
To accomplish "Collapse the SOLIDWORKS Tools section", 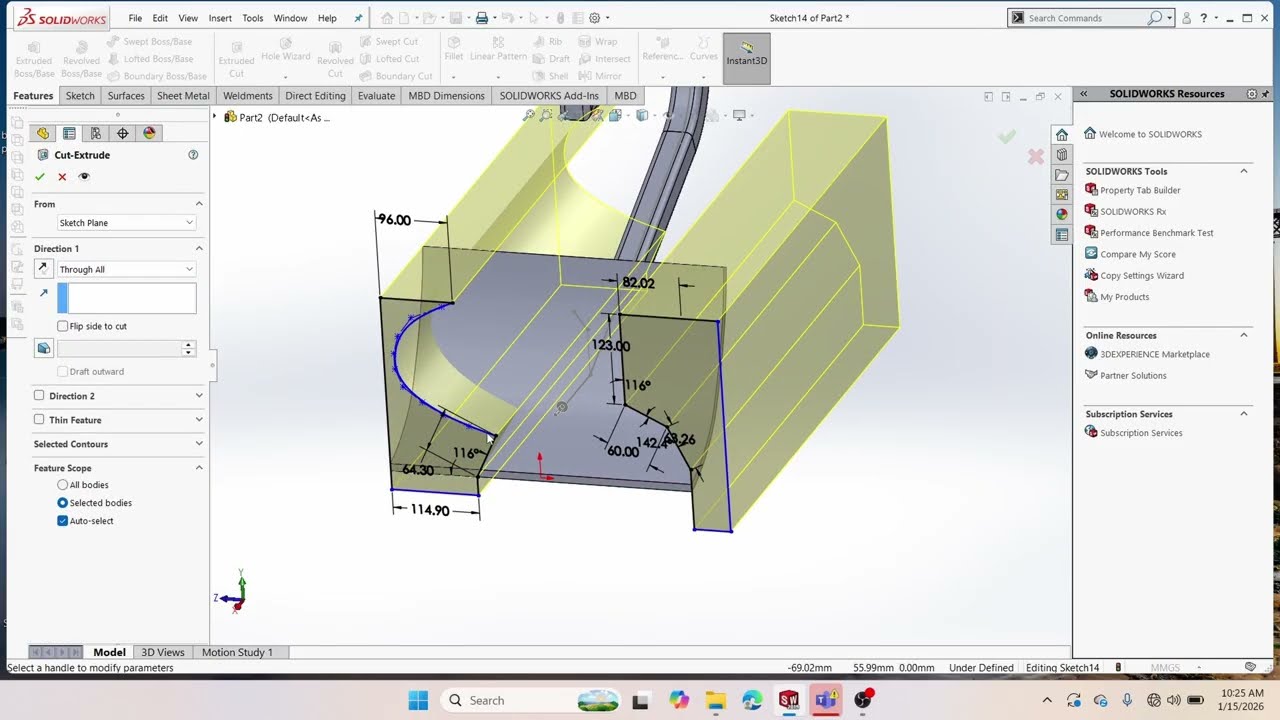I will click(1244, 171).
